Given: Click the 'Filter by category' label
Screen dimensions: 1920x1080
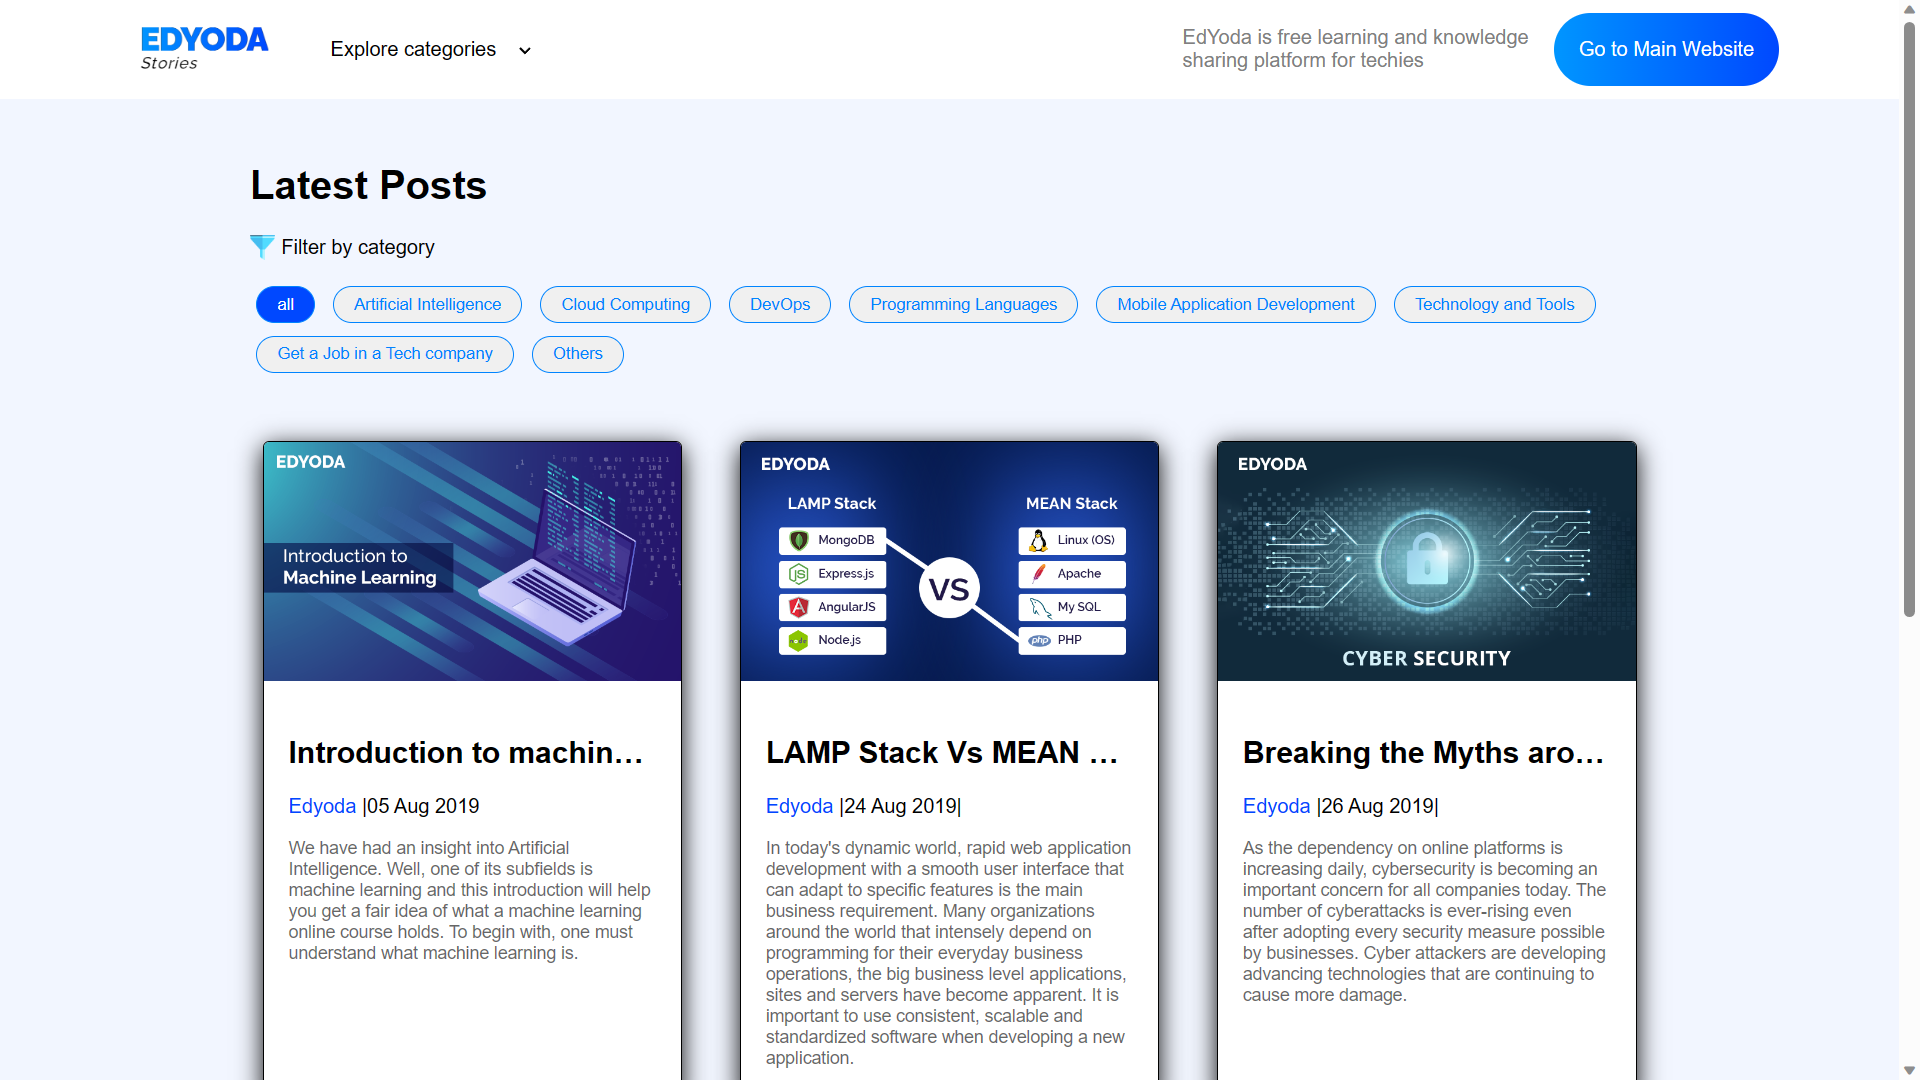Looking at the screenshot, I should click(x=358, y=247).
